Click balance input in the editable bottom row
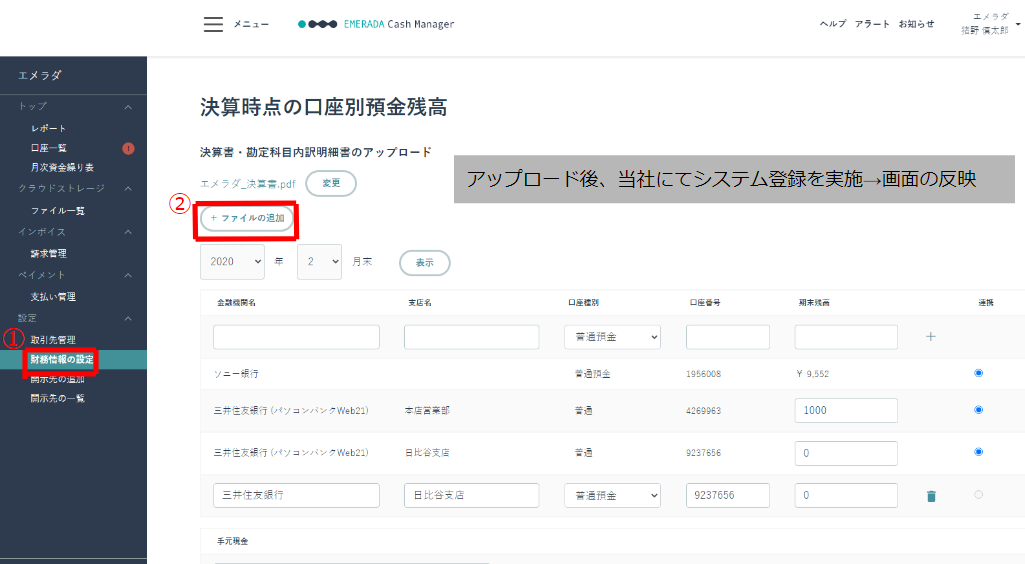 tap(846, 495)
